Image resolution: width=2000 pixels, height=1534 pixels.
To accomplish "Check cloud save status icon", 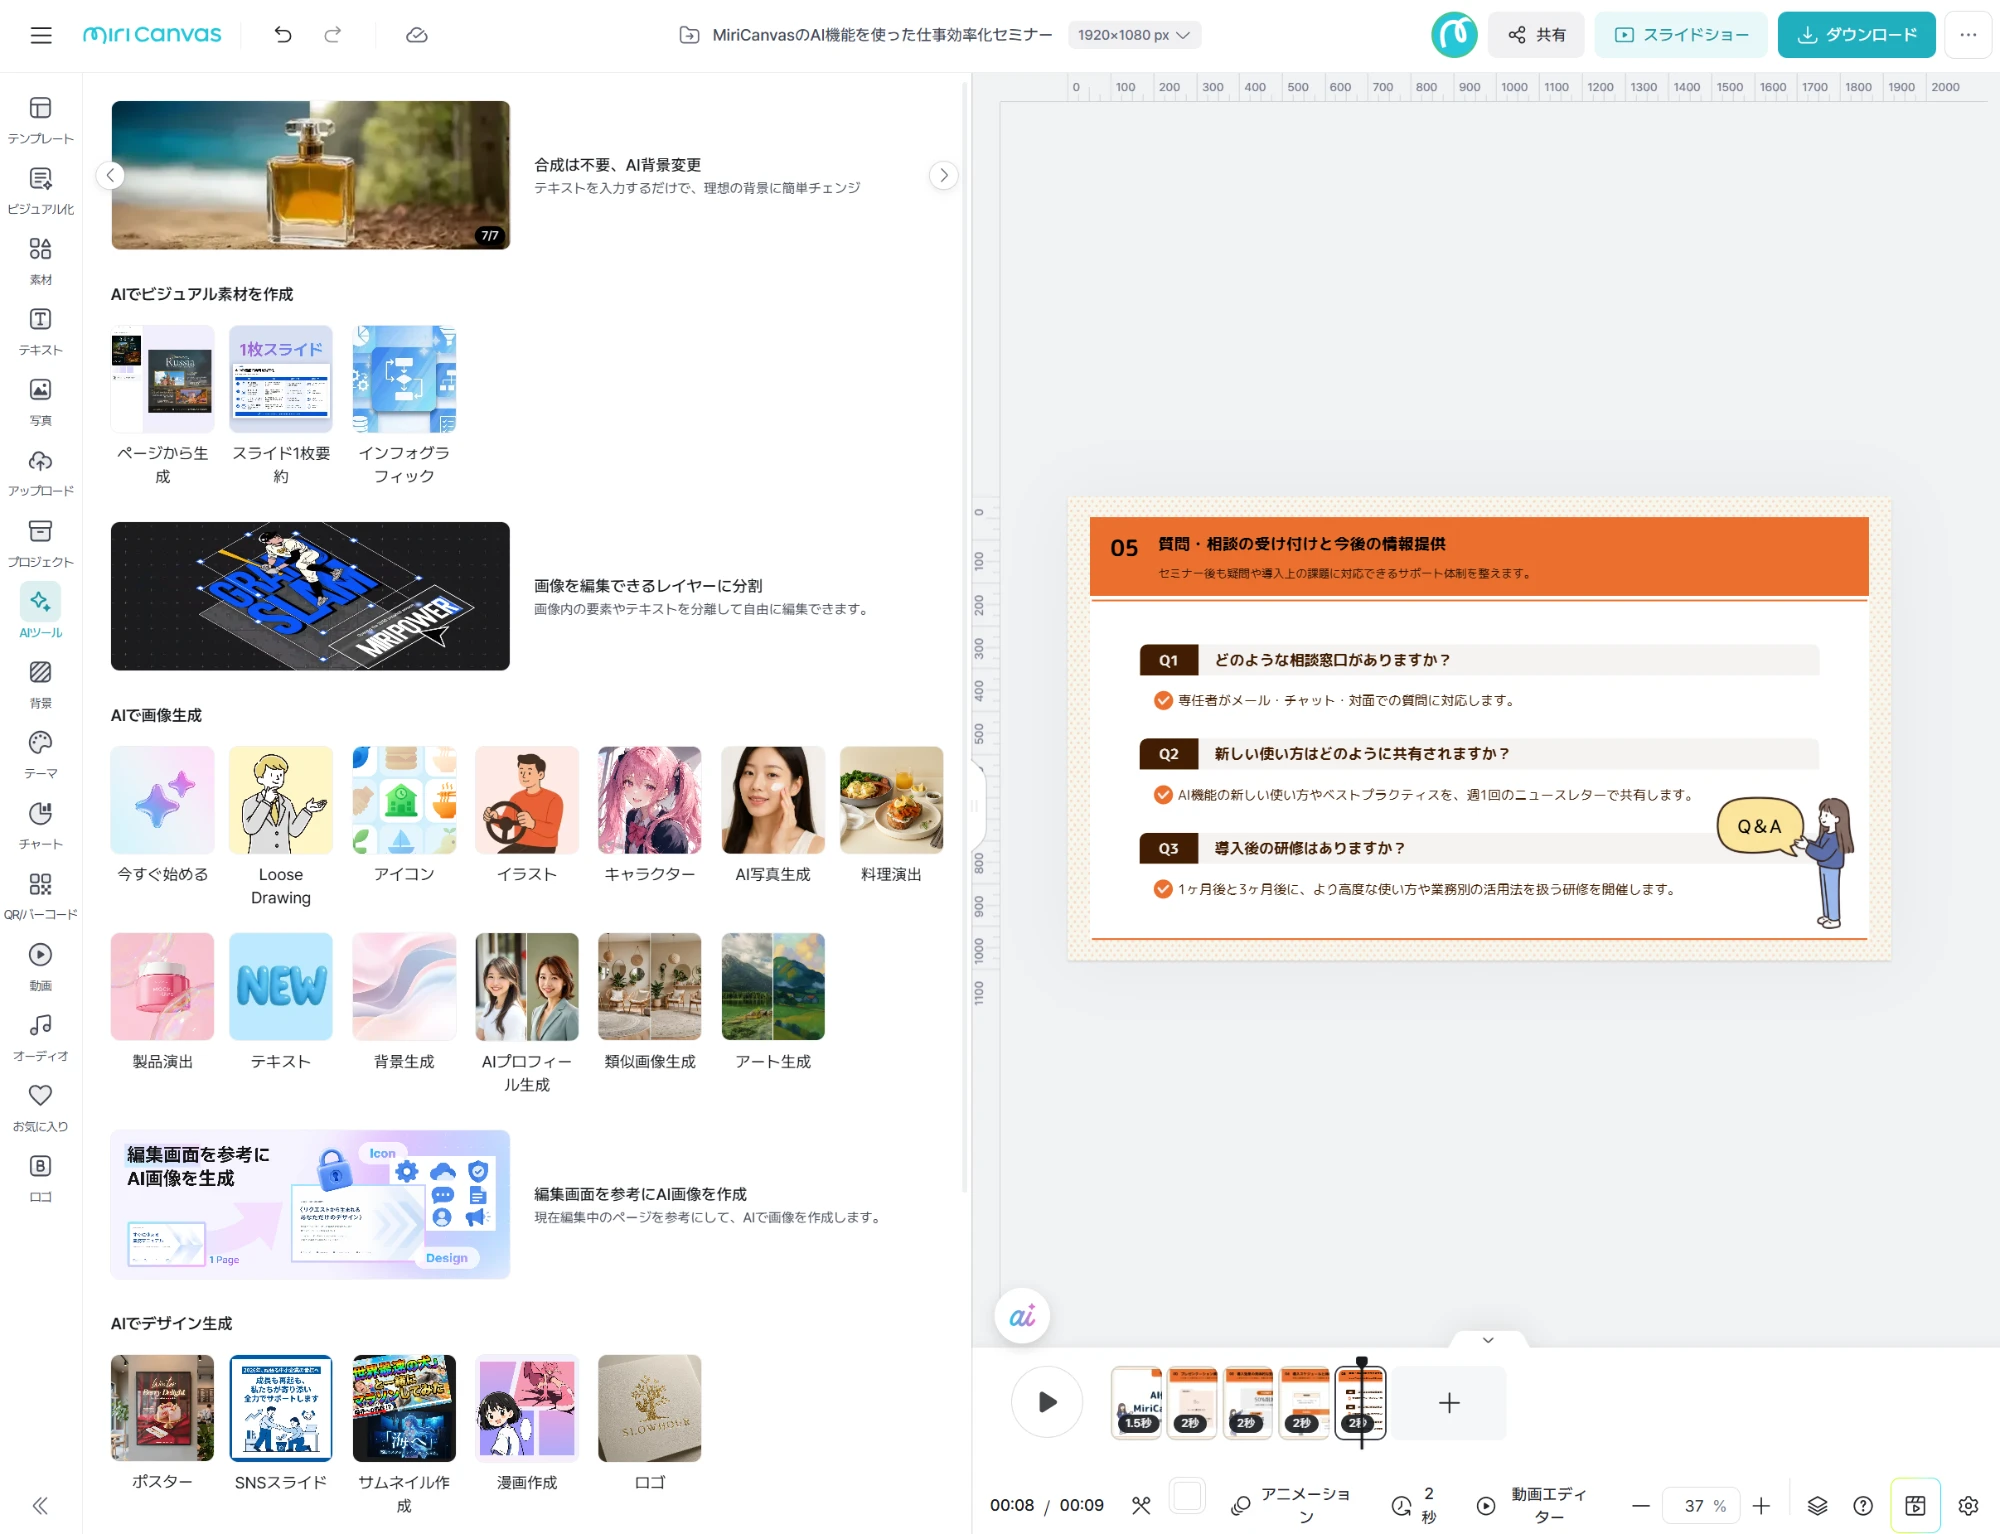I will [x=417, y=35].
